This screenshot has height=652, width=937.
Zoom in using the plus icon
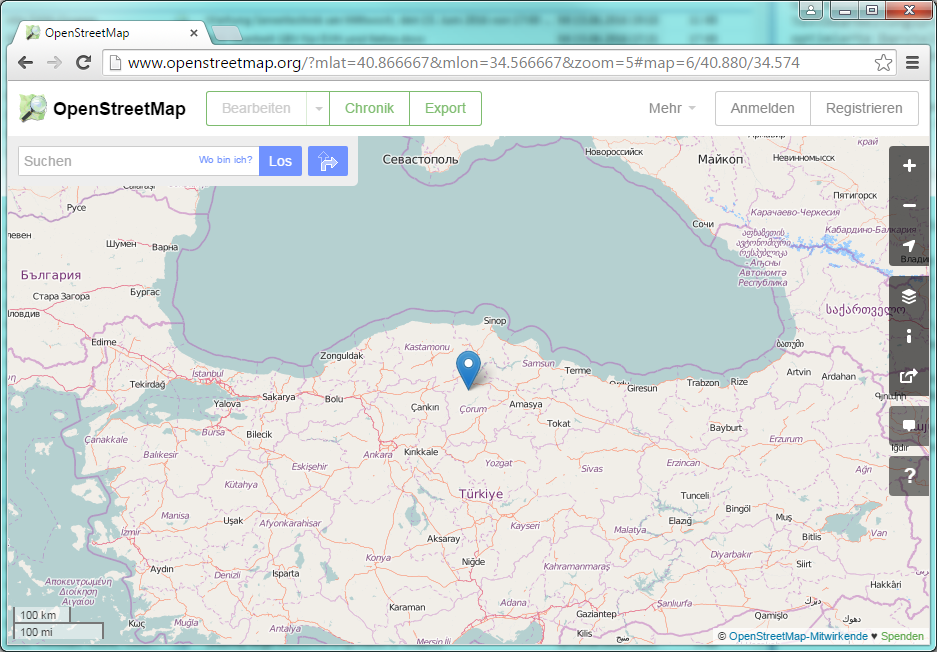coord(908,166)
